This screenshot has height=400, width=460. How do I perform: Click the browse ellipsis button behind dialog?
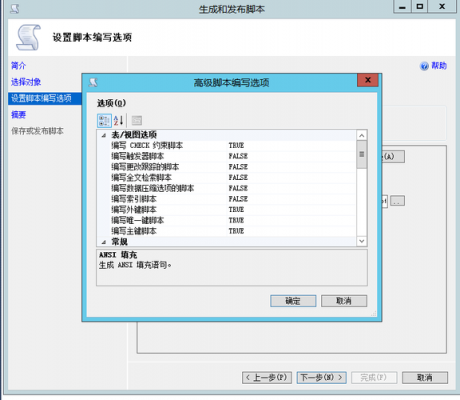click(x=397, y=201)
